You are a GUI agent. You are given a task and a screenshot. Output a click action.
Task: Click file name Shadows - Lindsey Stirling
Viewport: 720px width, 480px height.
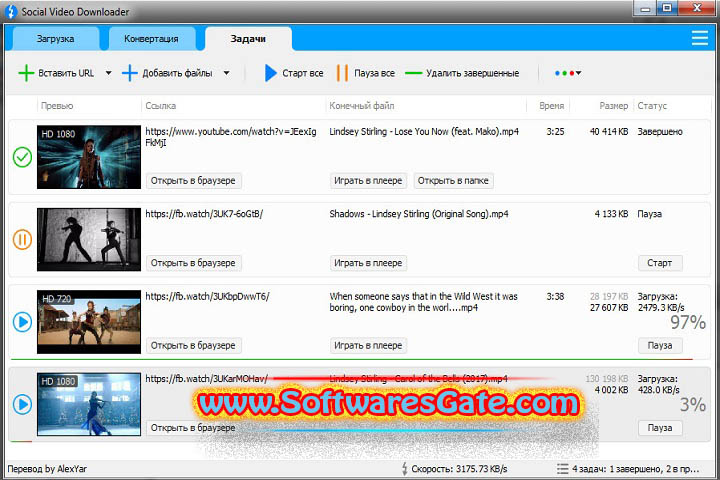tap(419, 214)
